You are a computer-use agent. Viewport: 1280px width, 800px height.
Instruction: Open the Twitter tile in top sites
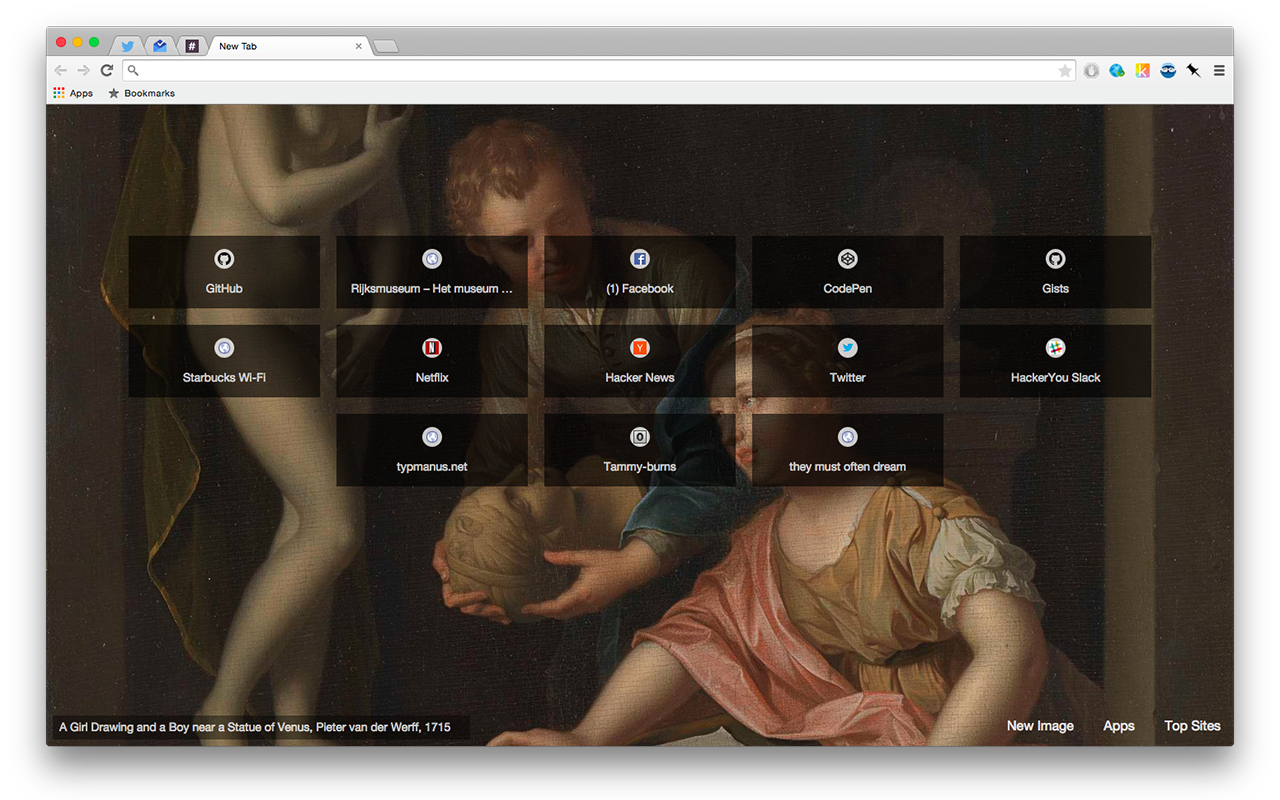pos(848,361)
